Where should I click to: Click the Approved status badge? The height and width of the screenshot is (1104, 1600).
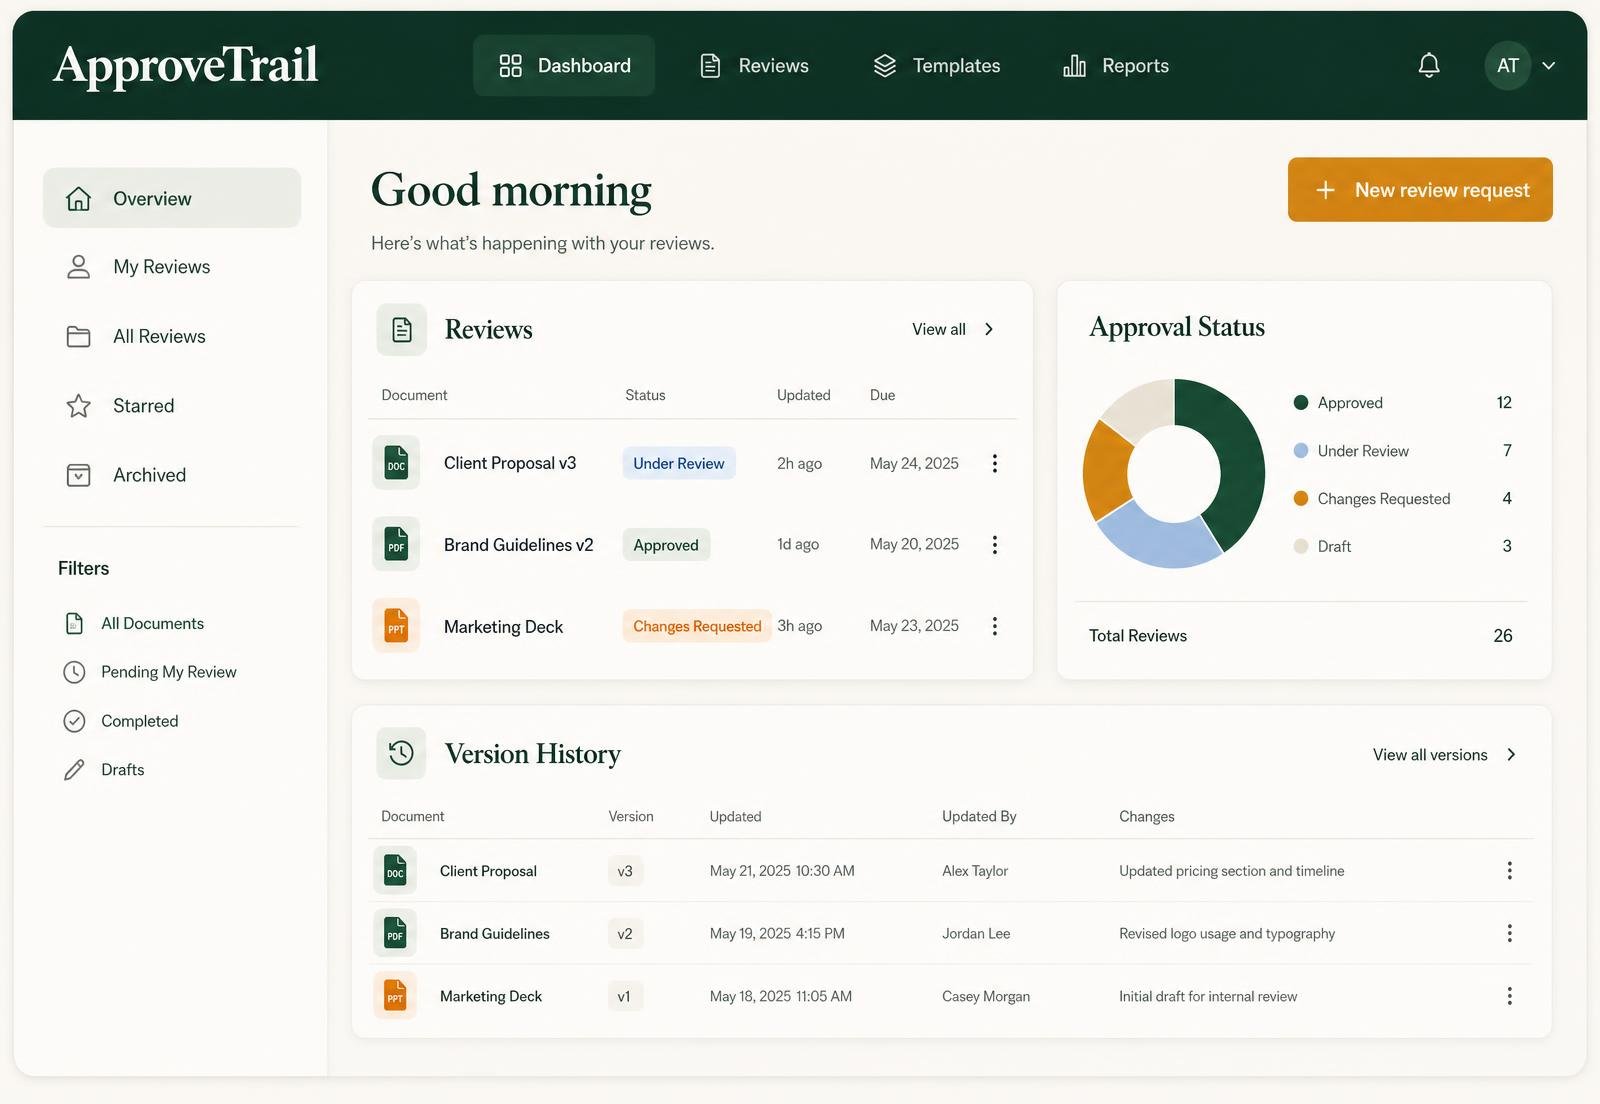click(x=666, y=545)
